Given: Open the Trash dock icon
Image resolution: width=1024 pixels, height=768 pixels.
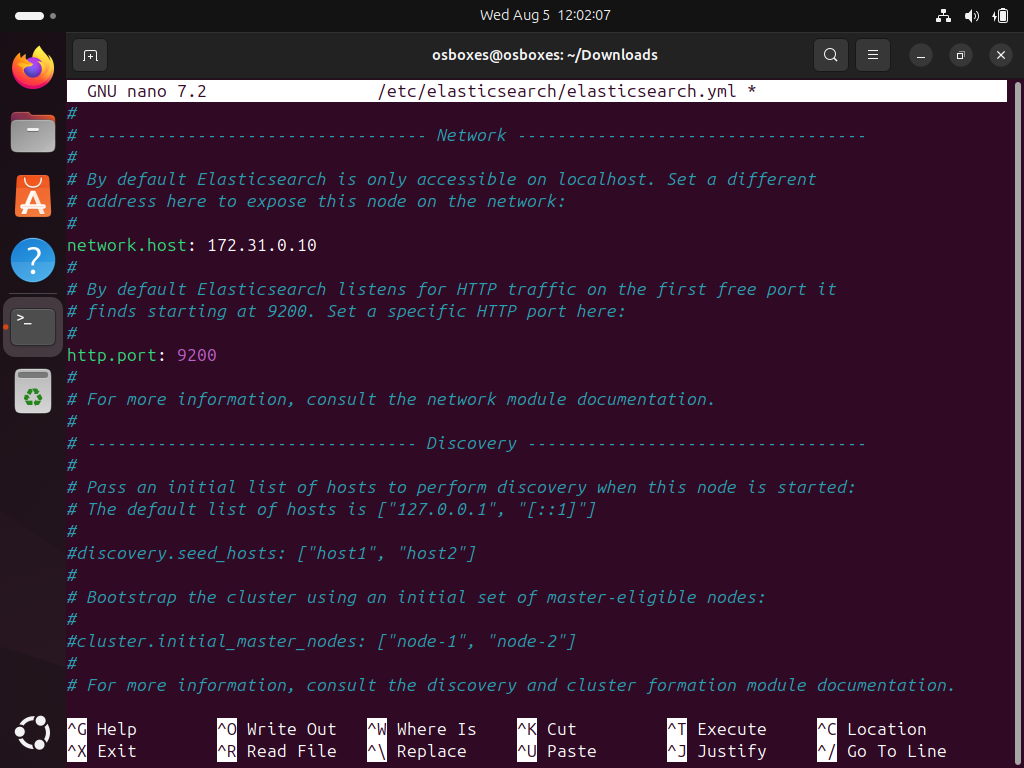Looking at the screenshot, I should coord(33,391).
